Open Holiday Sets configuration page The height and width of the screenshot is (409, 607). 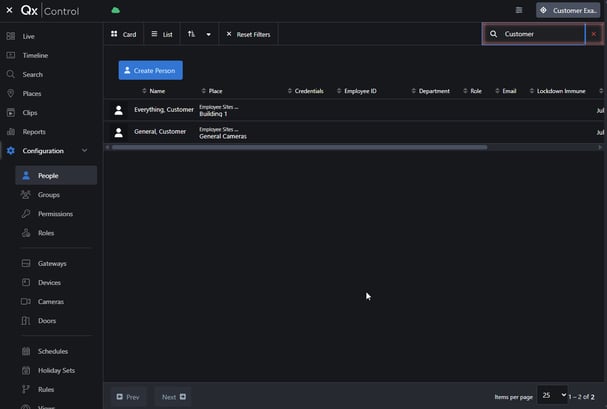click(57, 370)
